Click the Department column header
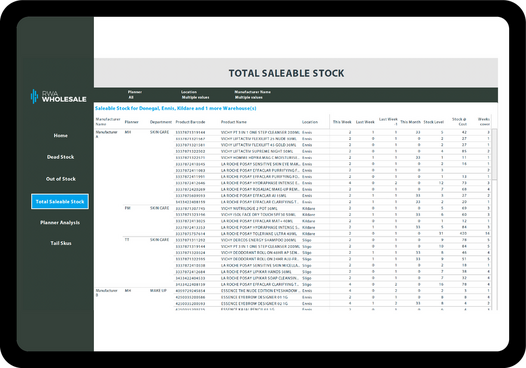 [161, 122]
